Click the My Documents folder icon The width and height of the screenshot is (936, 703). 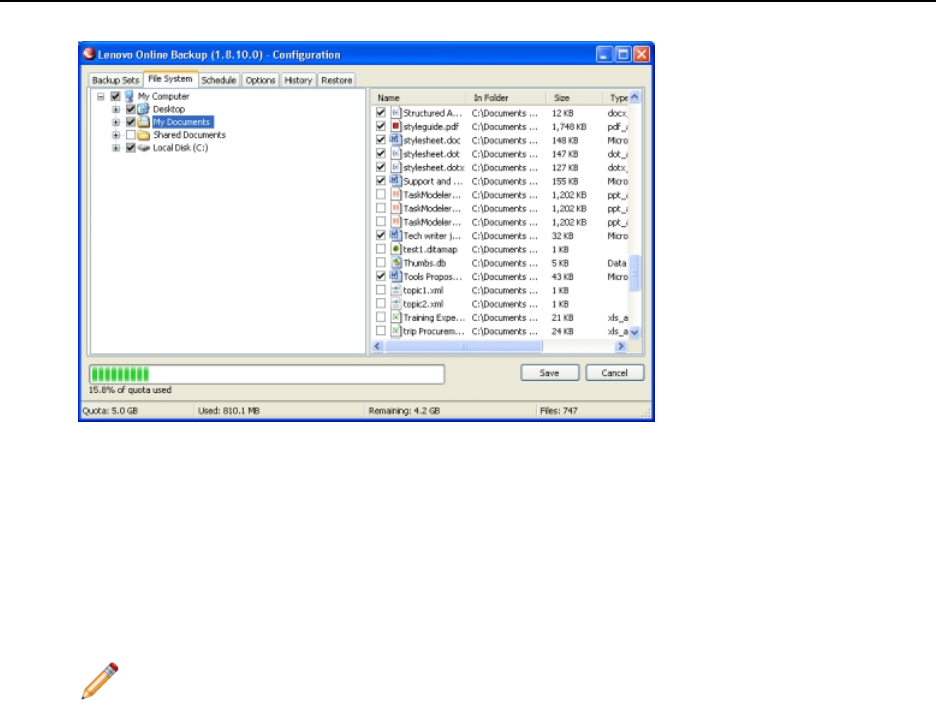coord(143,122)
